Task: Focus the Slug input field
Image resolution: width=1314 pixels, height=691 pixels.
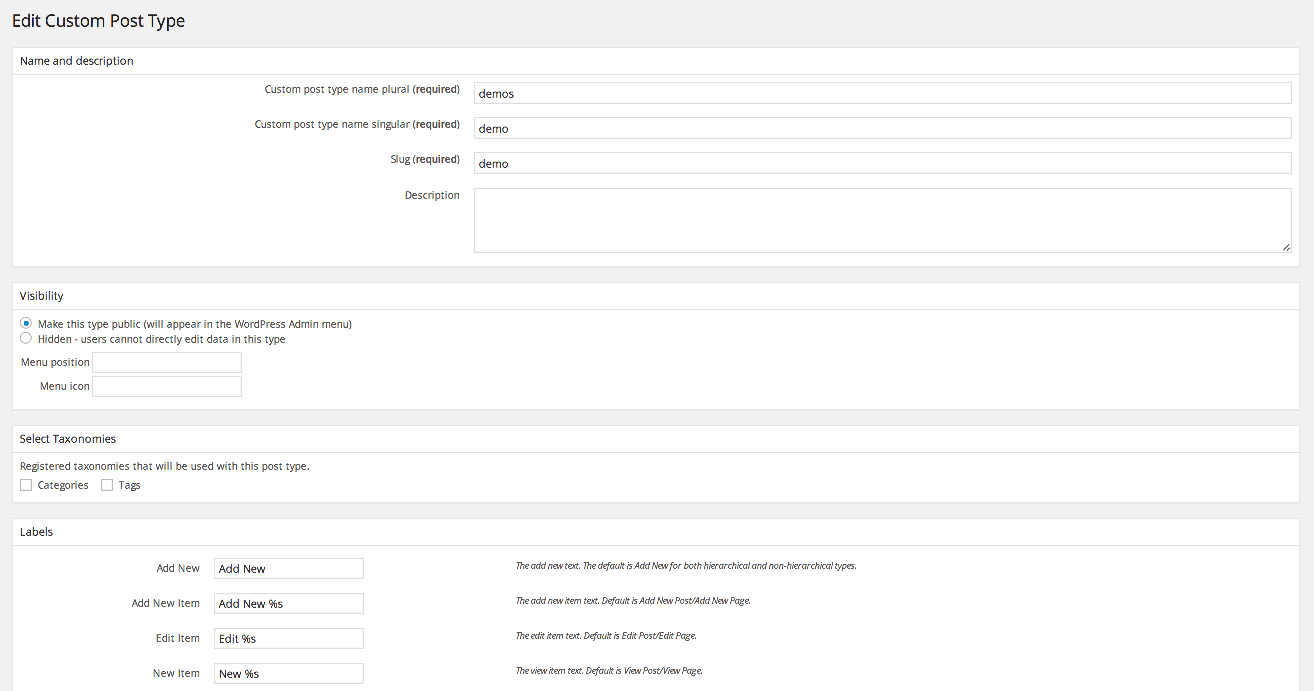Action: pos(882,163)
